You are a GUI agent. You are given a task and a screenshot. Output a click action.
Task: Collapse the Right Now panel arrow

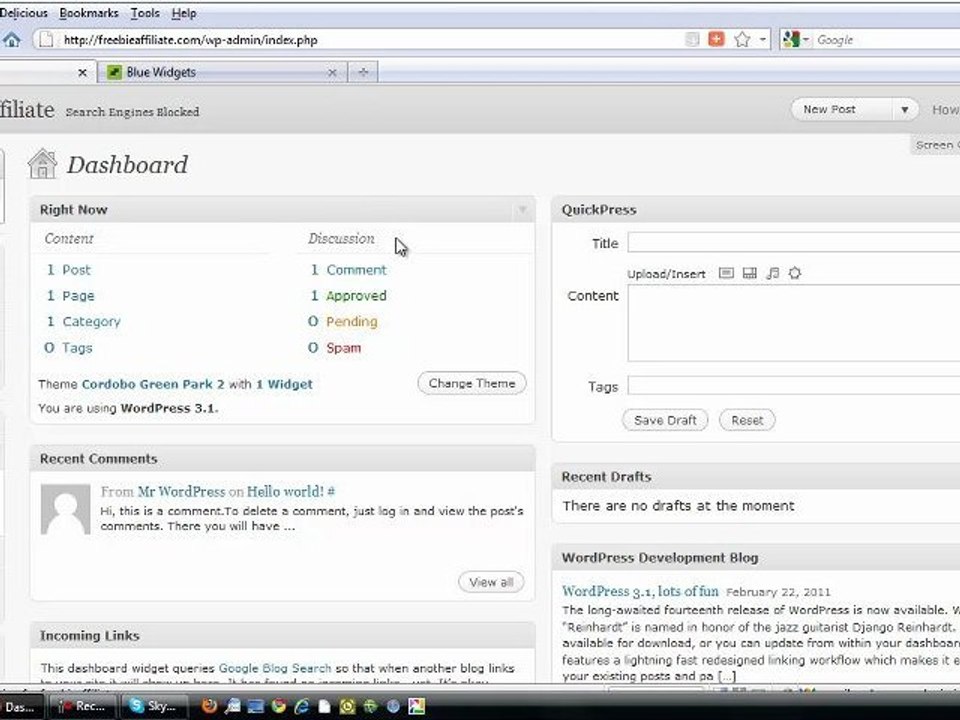[522, 210]
